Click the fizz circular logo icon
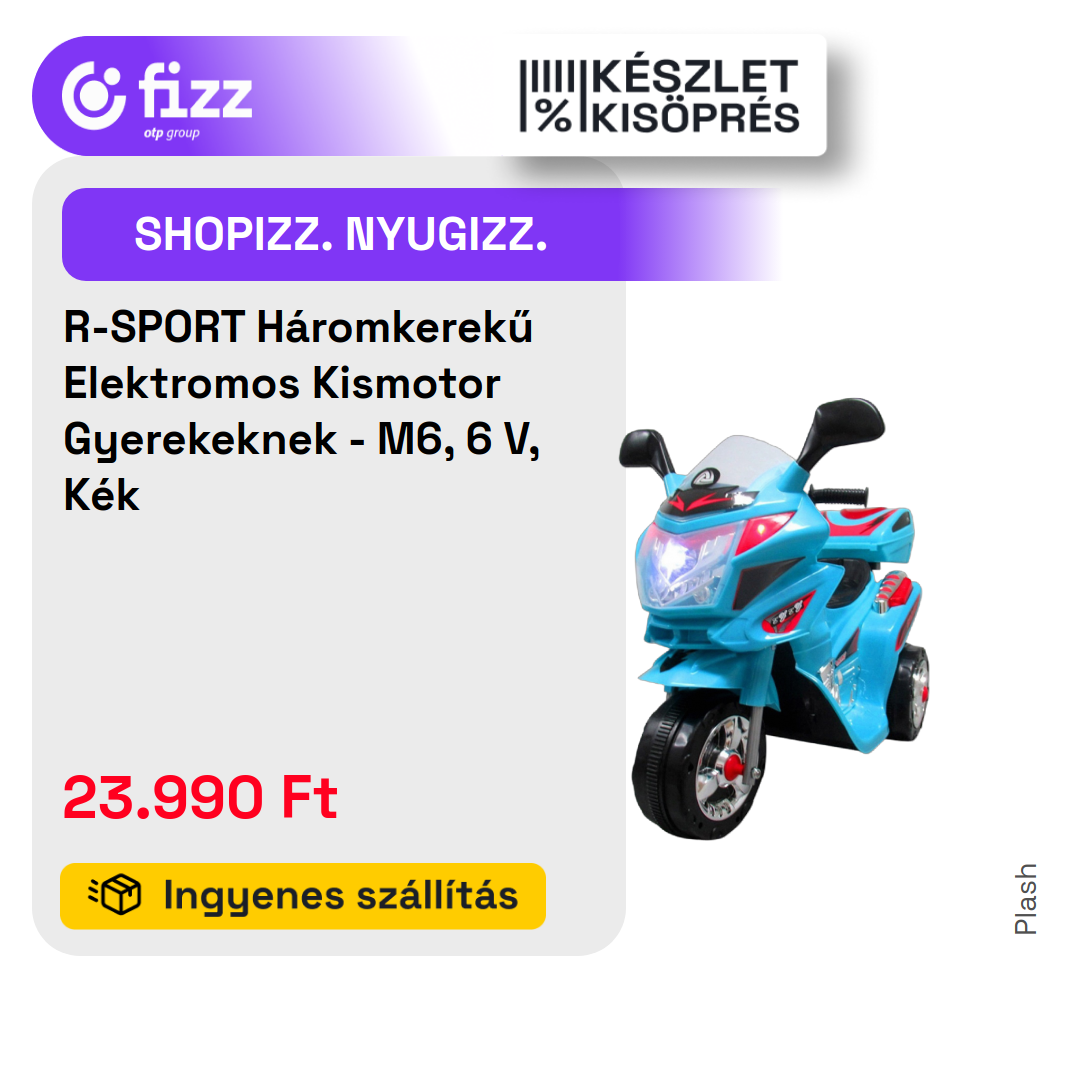This screenshot has height=1080, width=1080. [x=94, y=95]
